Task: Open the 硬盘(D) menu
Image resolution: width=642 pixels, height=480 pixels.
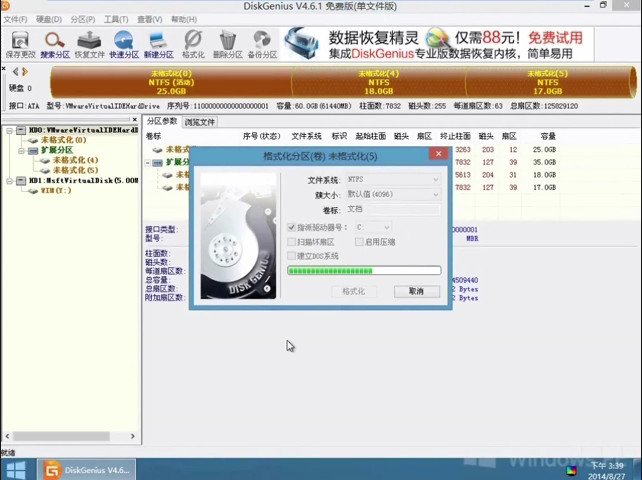Action: coord(49,20)
